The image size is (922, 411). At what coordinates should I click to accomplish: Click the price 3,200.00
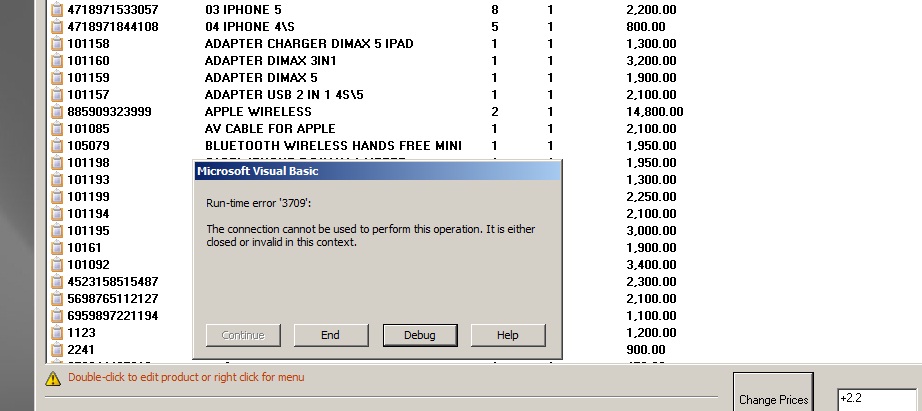652,61
